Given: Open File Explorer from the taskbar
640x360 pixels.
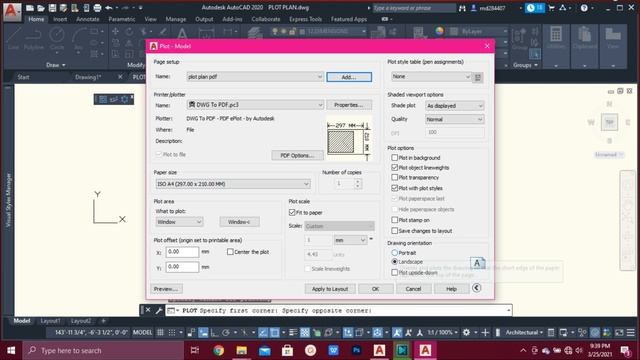Looking at the screenshot, I should [241, 350].
